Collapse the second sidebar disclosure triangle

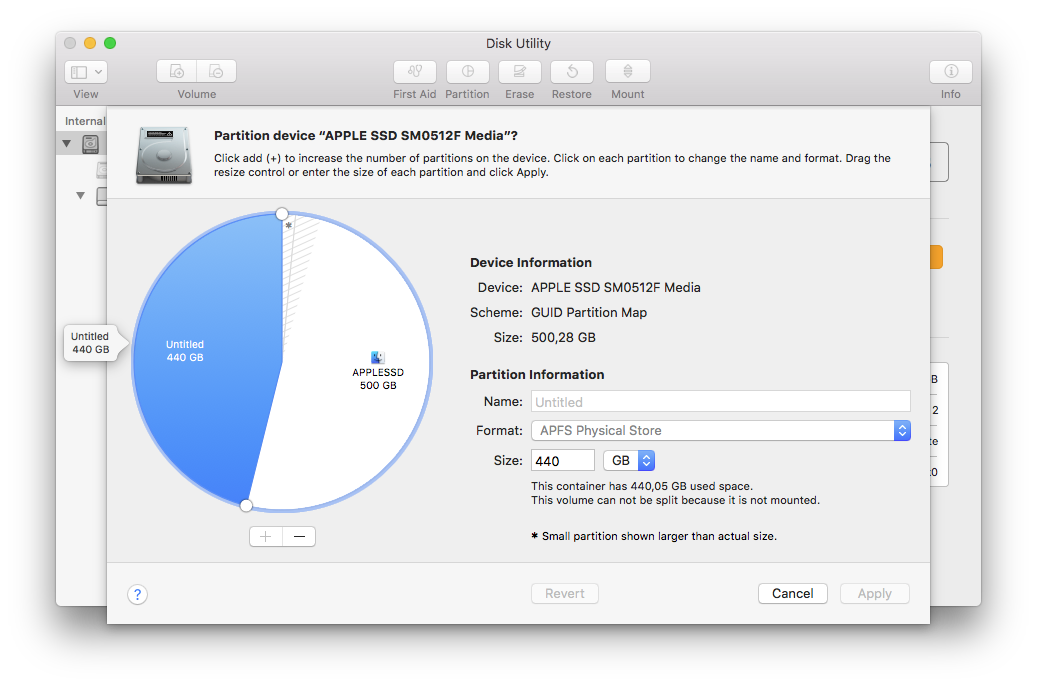click(x=81, y=195)
